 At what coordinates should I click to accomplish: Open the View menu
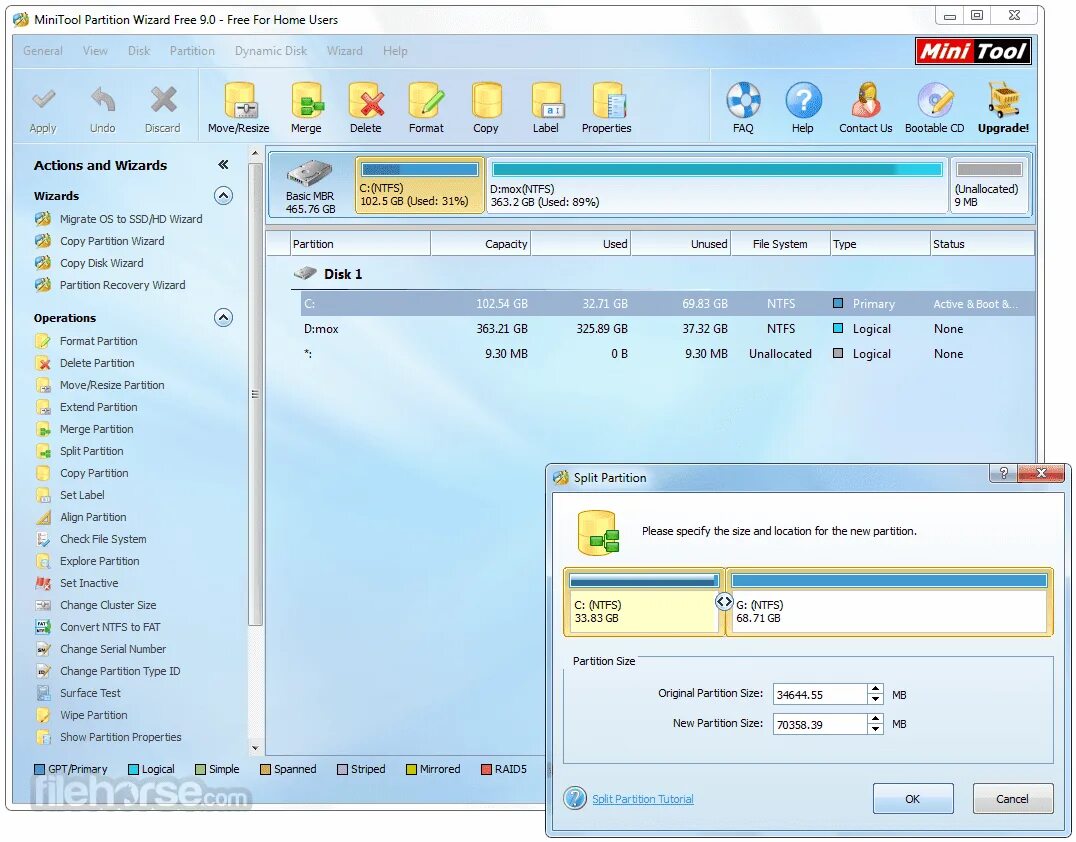(95, 51)
